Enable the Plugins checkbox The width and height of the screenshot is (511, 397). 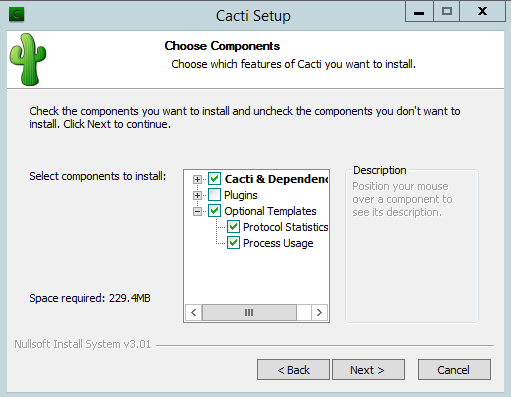[214, 195]
